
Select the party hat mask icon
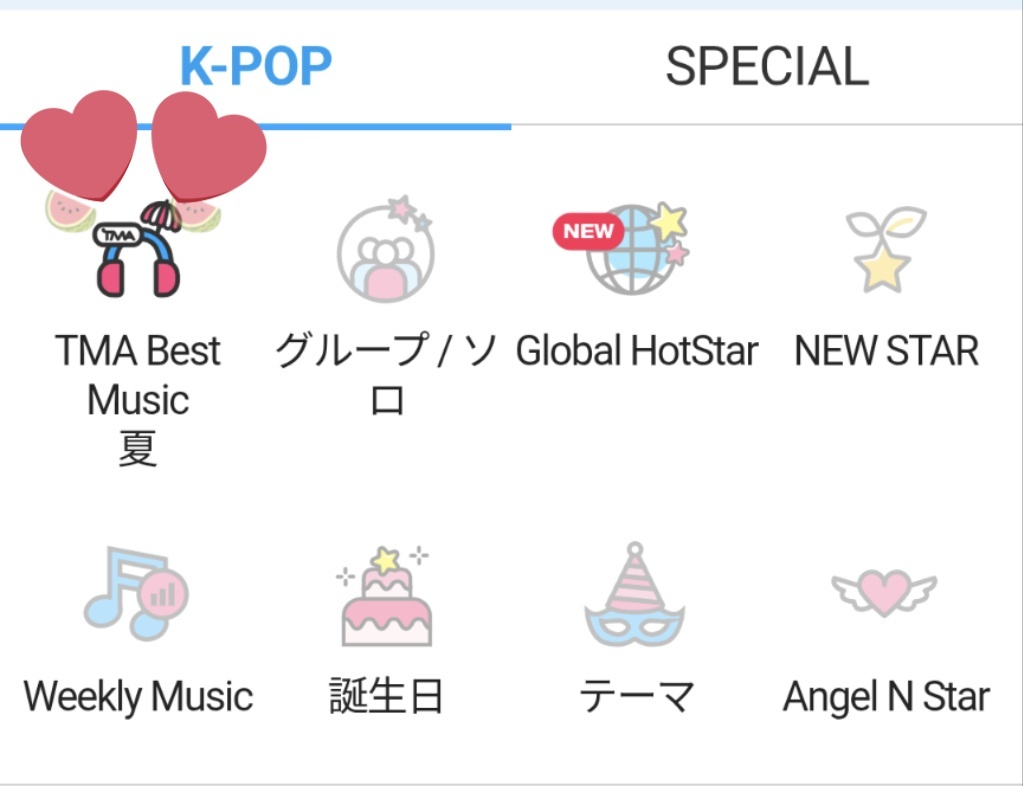[x=635, y=594]
